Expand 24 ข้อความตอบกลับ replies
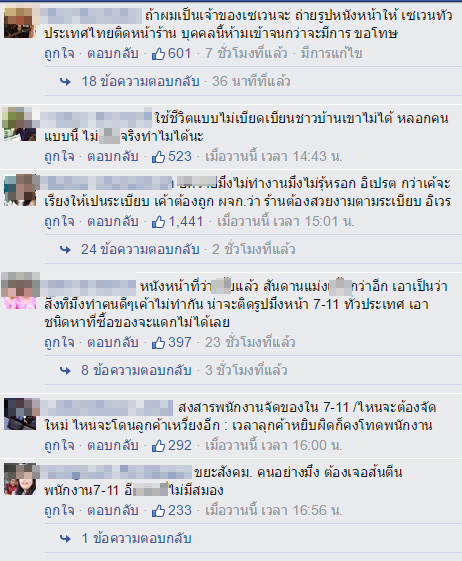The image size is (462, 561). coord(140,249)
